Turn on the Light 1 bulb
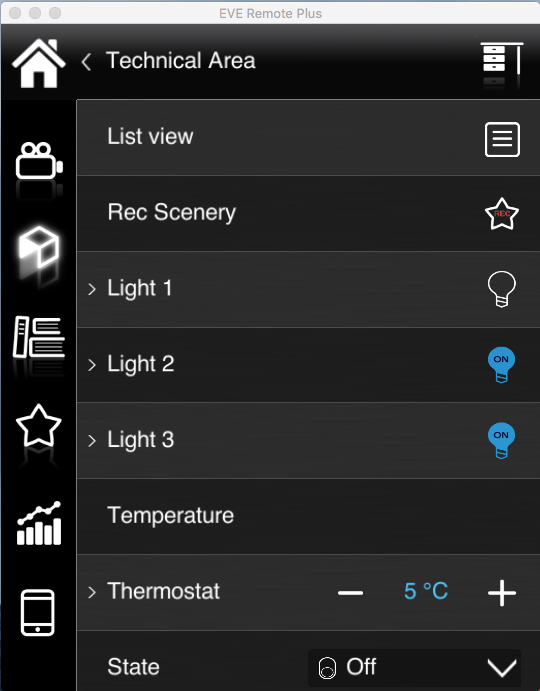 click(502, 289)
